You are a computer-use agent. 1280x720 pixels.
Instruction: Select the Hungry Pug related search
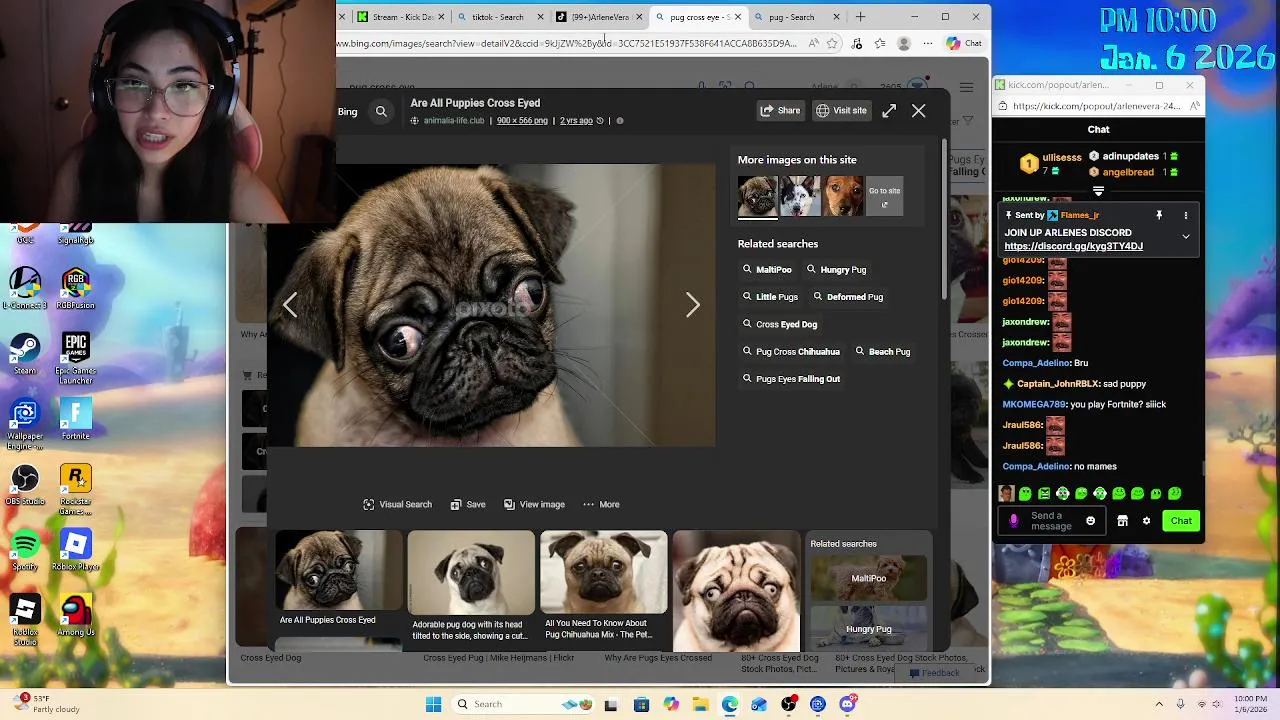pyautogui.click(x=836, y=270)
